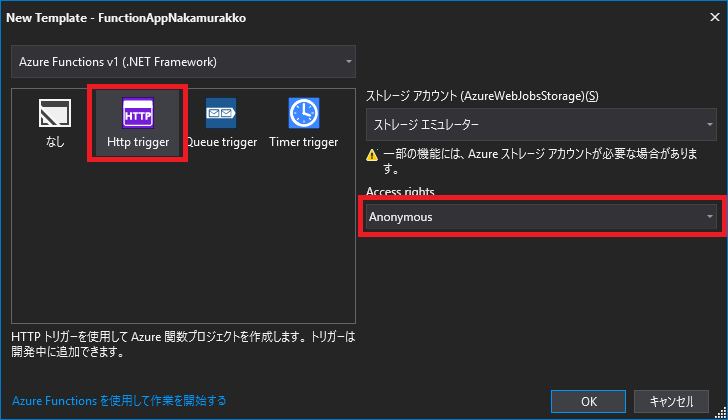Select the Http trigger template
728x420 pixels.
click(137, 123)
